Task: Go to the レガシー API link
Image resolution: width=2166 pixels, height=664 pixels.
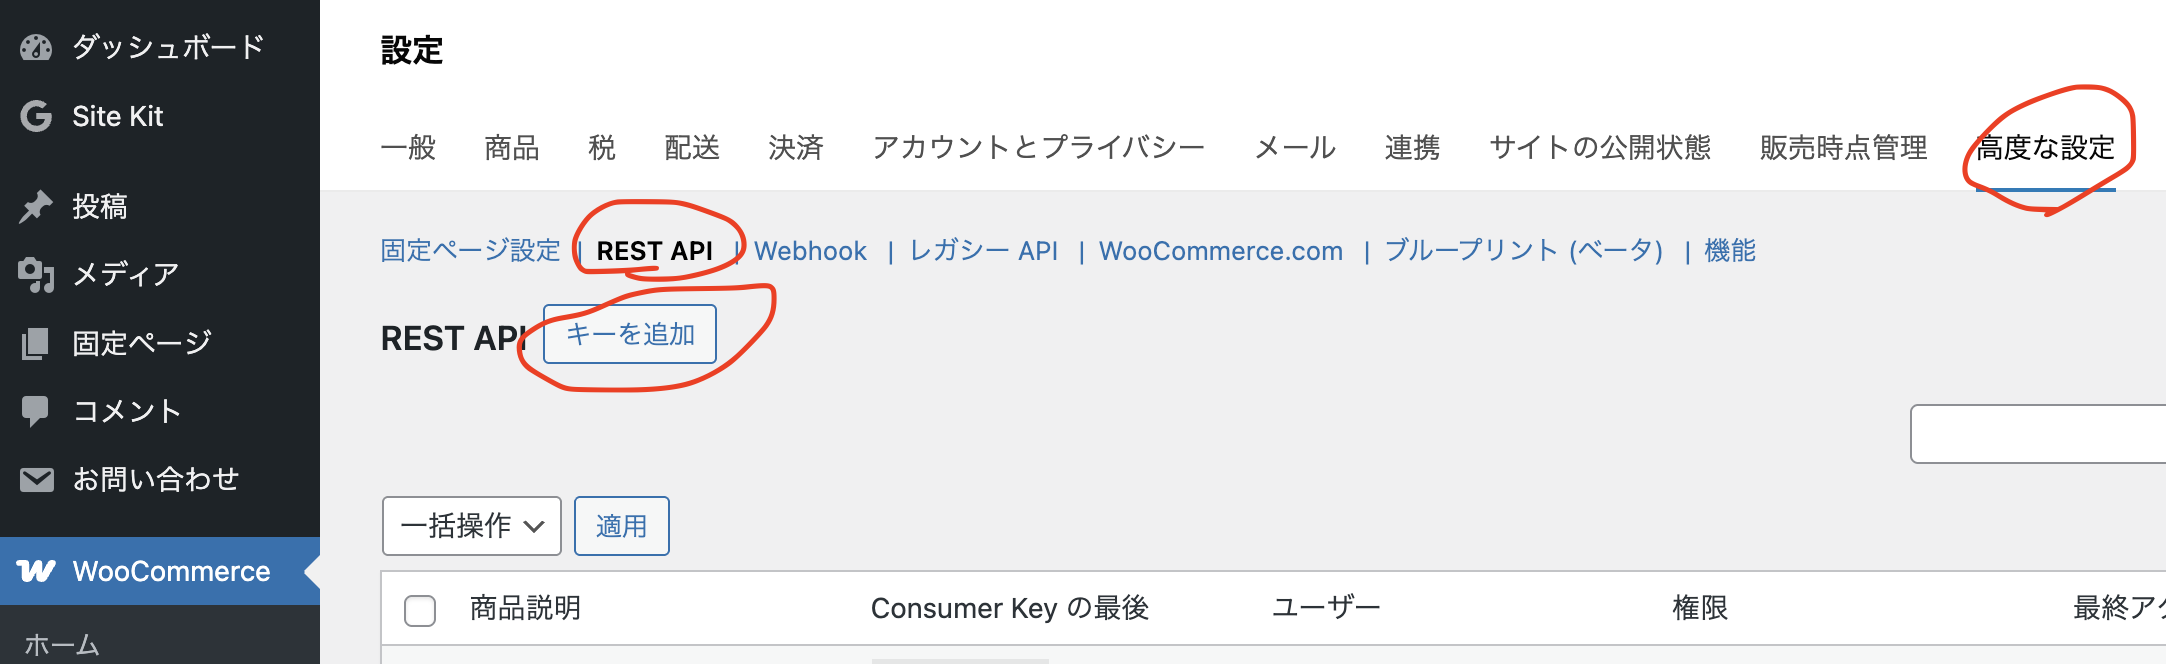Action: 983,251
